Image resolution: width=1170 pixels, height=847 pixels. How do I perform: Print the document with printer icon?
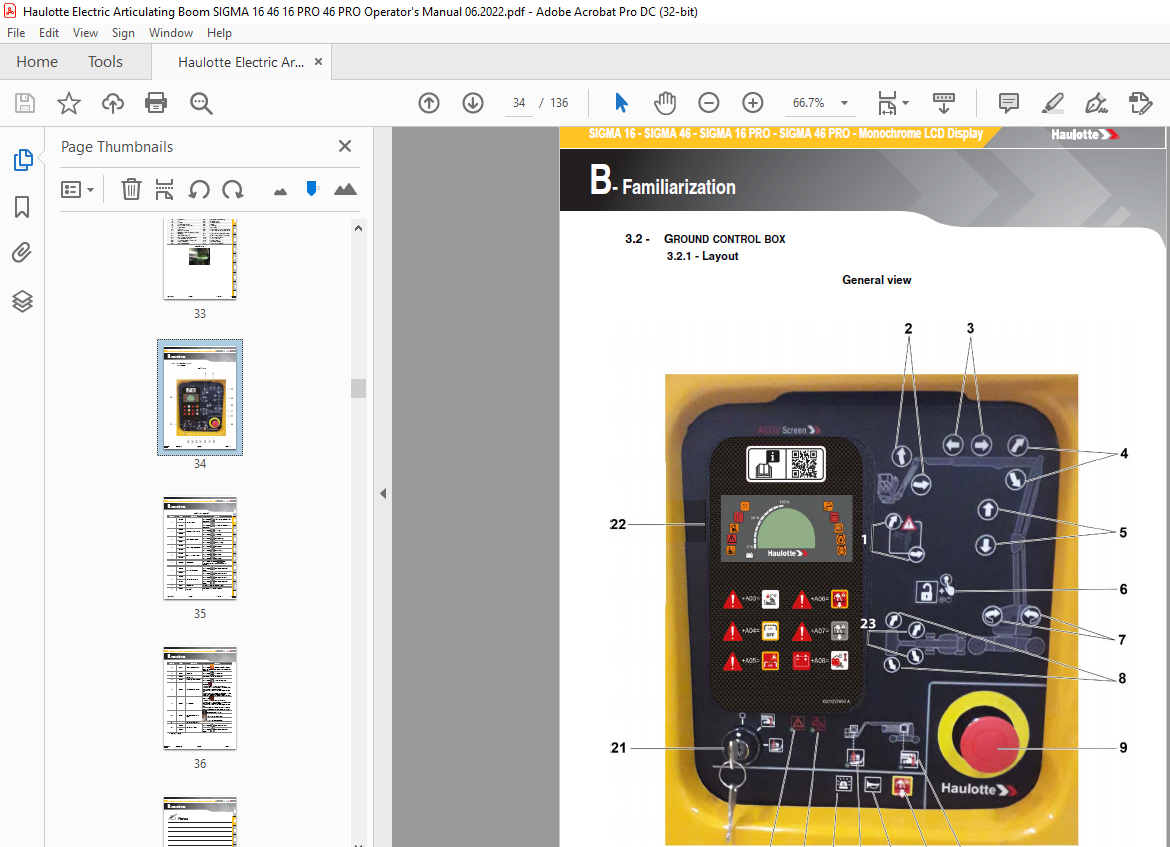pos(156,103)
